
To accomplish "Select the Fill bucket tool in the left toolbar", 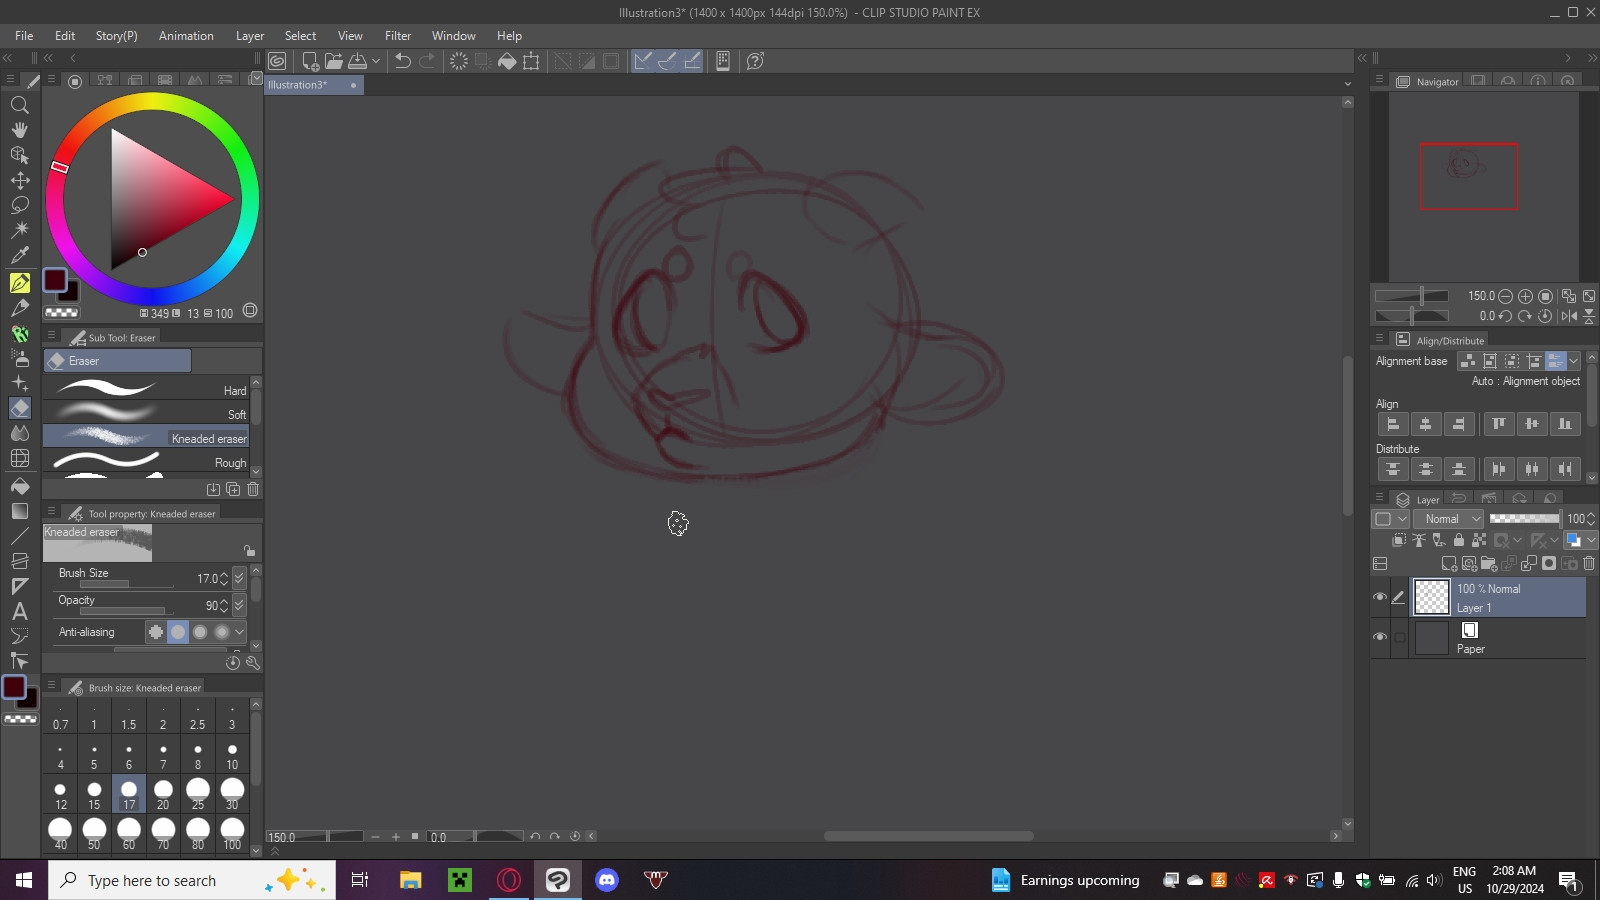I will click(x=19, y=486).
